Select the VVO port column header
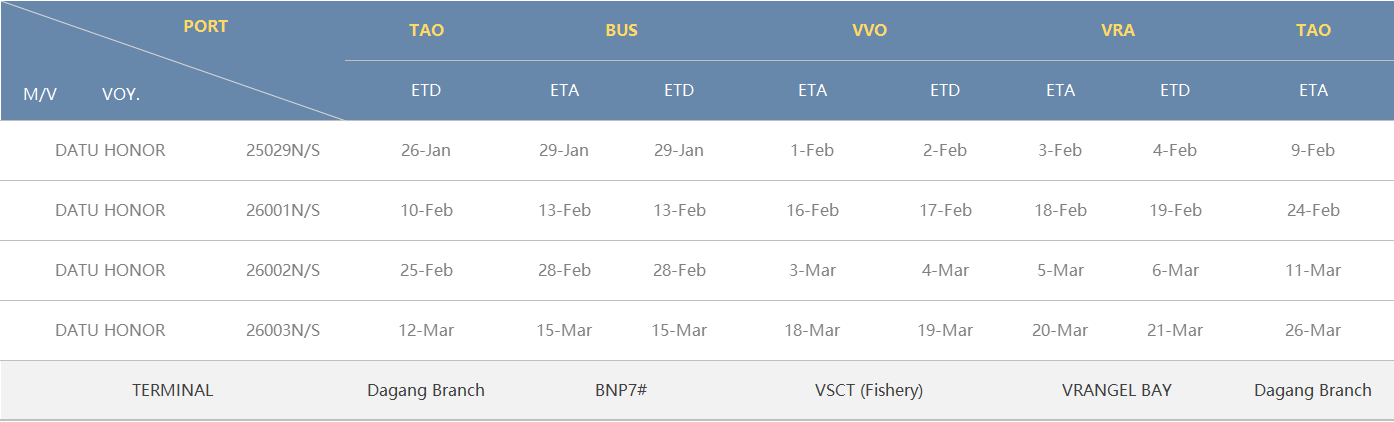Screen dimensions: 1394x422 click(x=869, y=31)
